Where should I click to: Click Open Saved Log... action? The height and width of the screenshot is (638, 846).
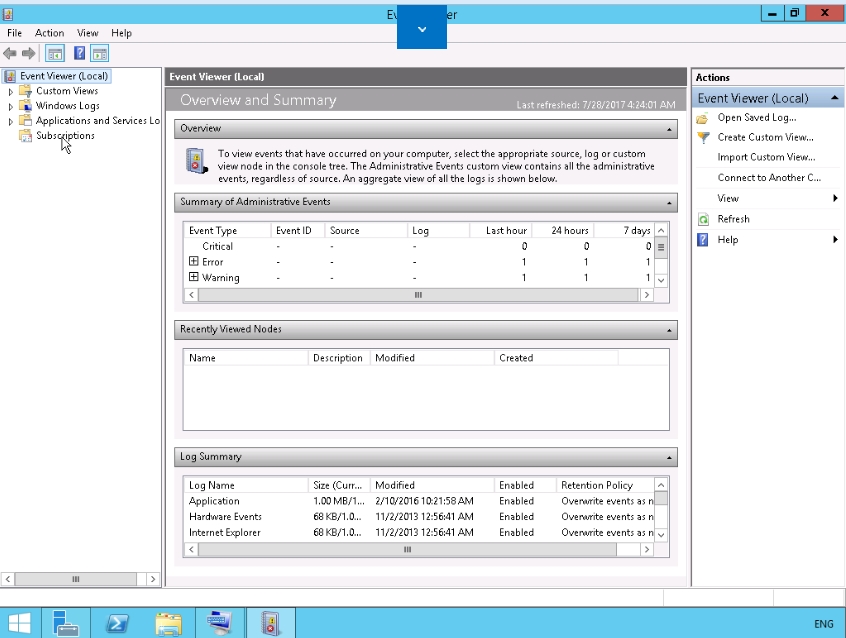point(757,118)
